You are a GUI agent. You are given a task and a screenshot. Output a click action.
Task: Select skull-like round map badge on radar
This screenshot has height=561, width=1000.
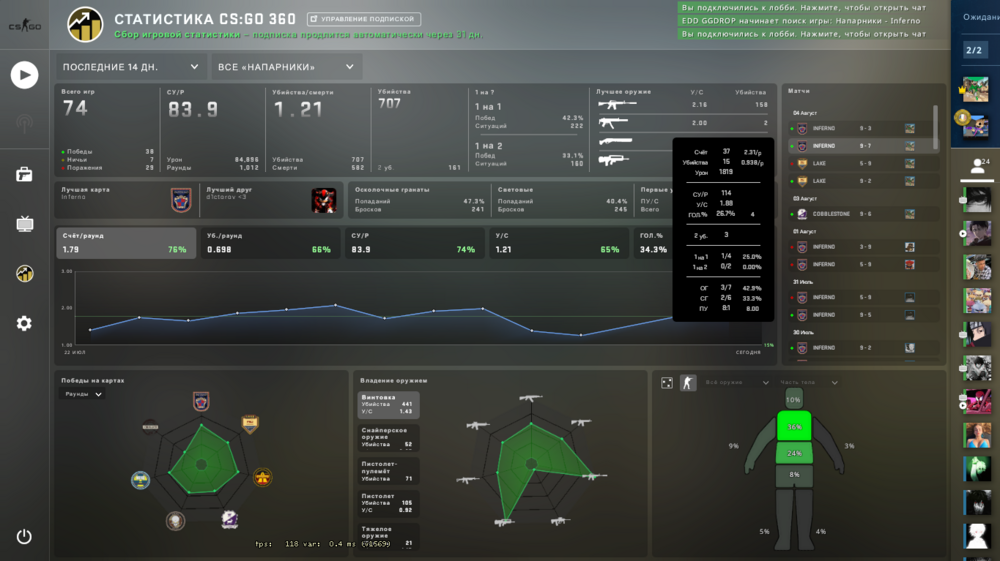pos(175,521)
